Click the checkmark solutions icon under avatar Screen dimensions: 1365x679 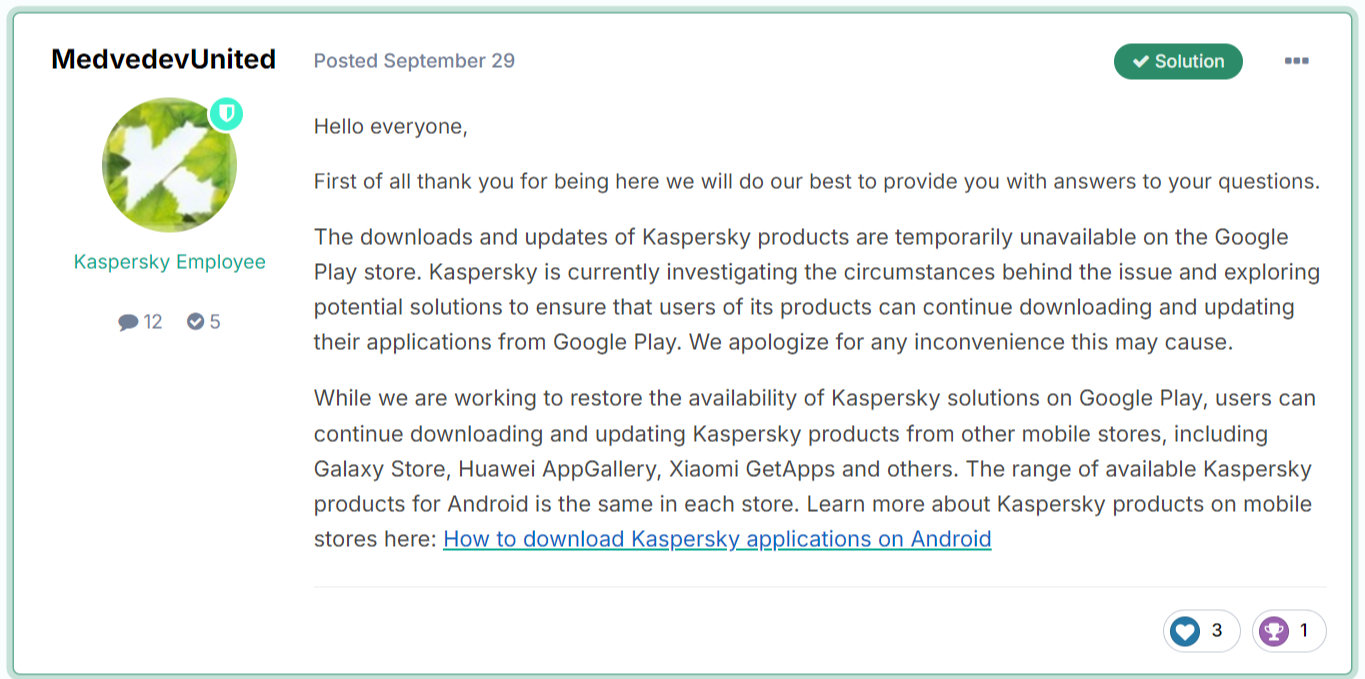tap(196, 322)
